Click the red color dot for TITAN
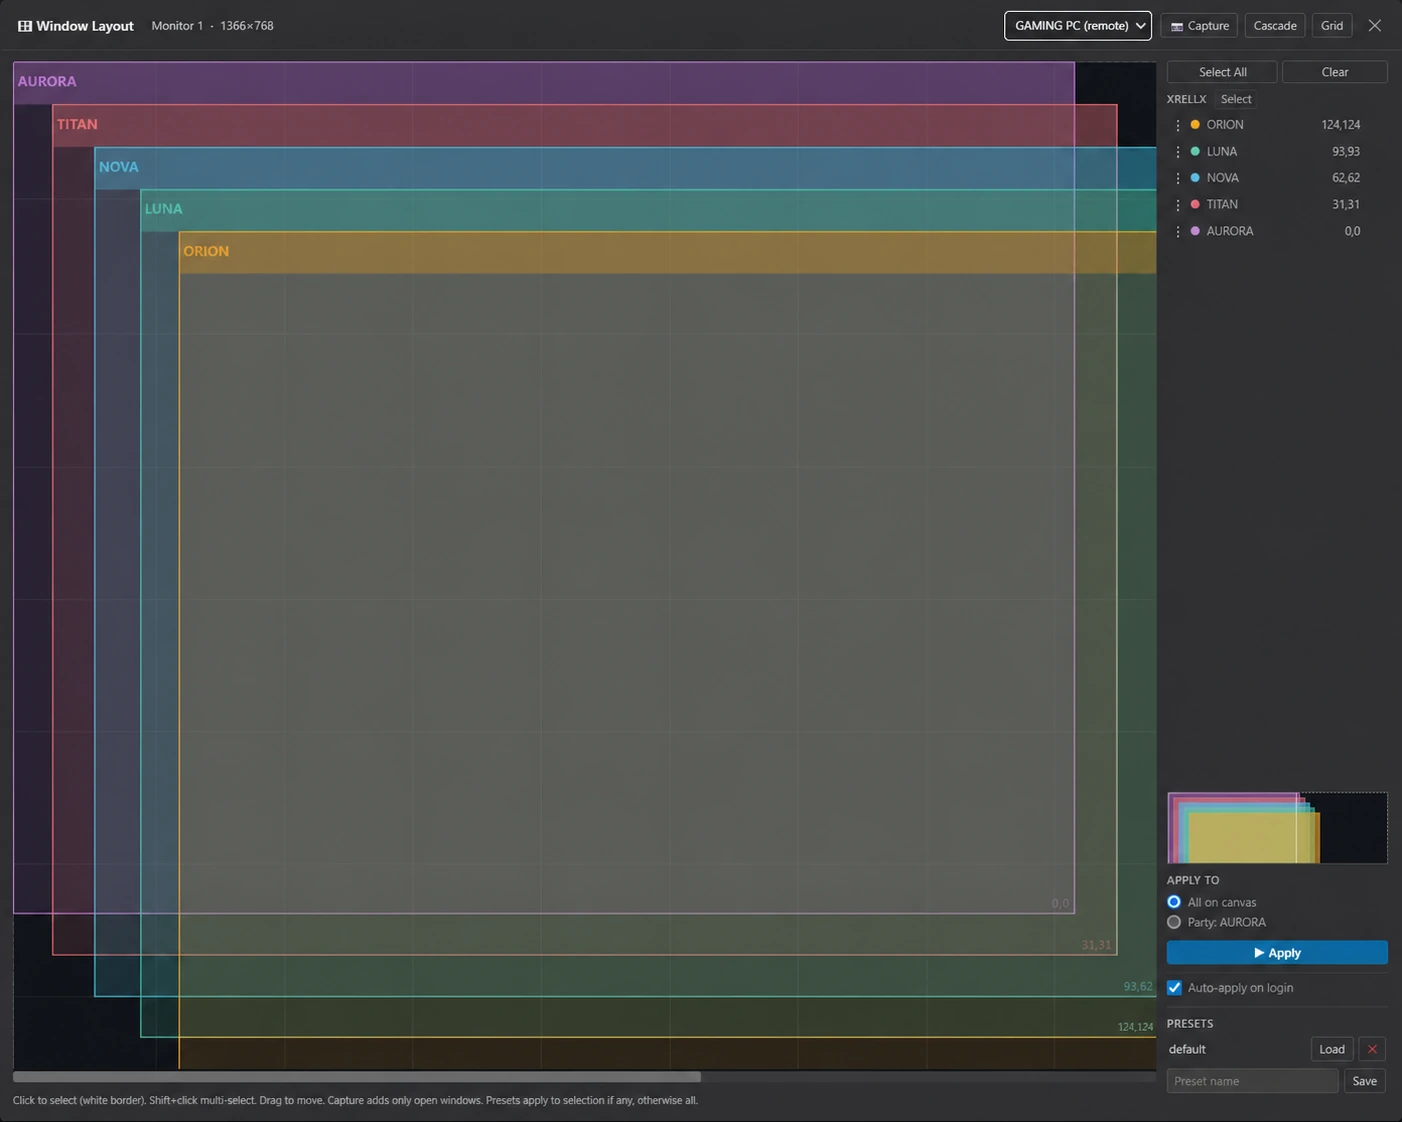 (x=1195, y=204)
